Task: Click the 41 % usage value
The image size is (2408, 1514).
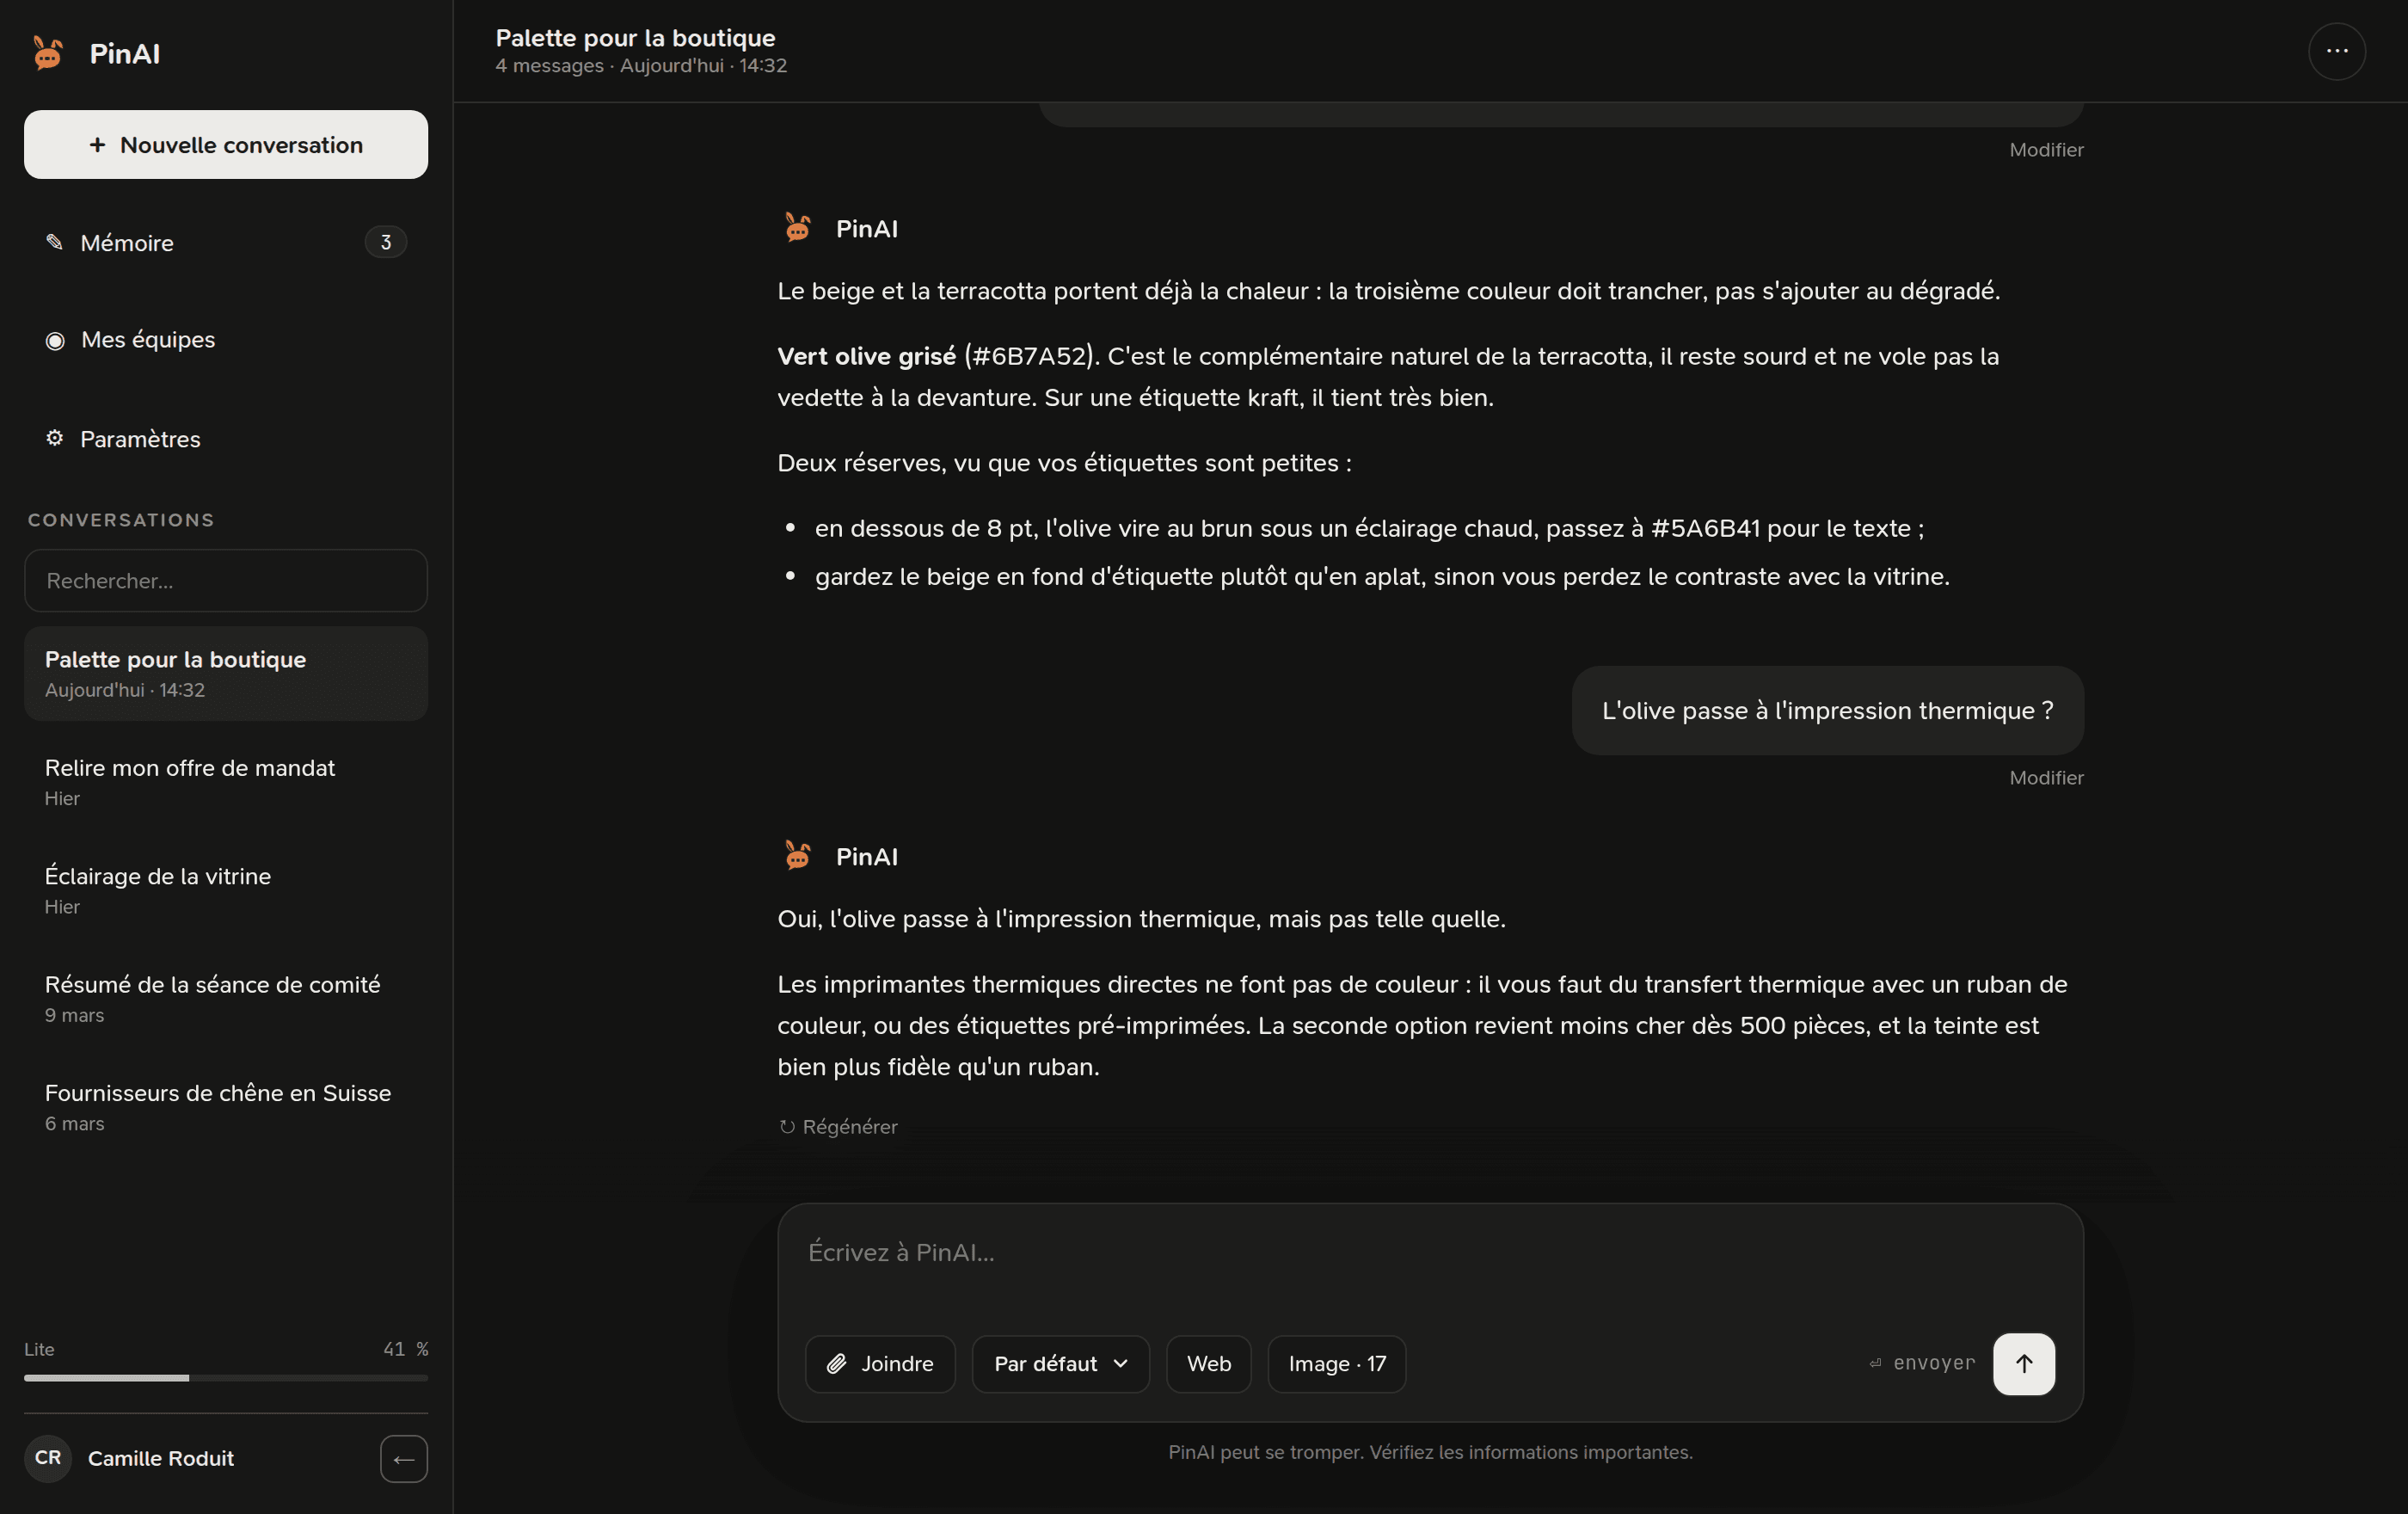Action: pos(405,1349)
